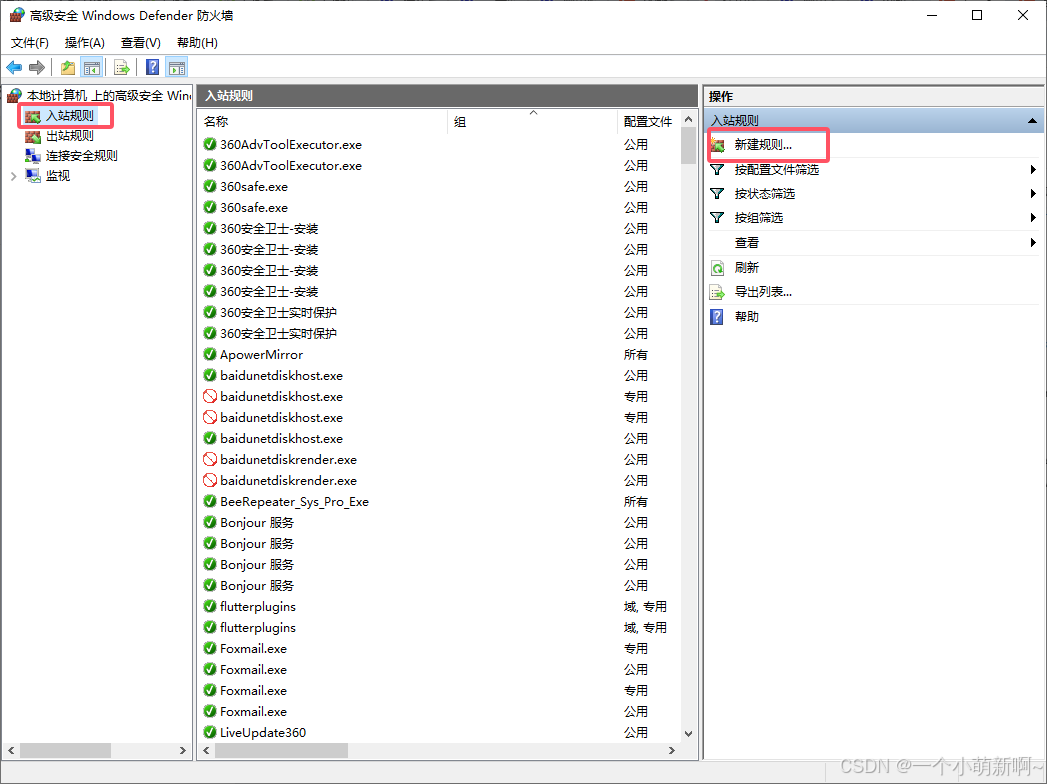This screenshot has width=1047, height=784.
Task: Select 连接安全规则 in the left tree
Action: pyautogui.click(x=81, y=156)
